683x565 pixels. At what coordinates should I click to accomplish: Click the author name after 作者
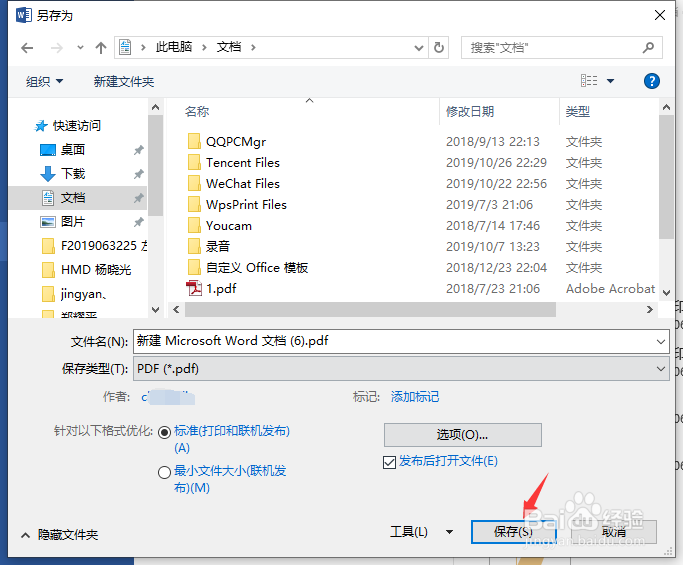(x=168, y=397)
